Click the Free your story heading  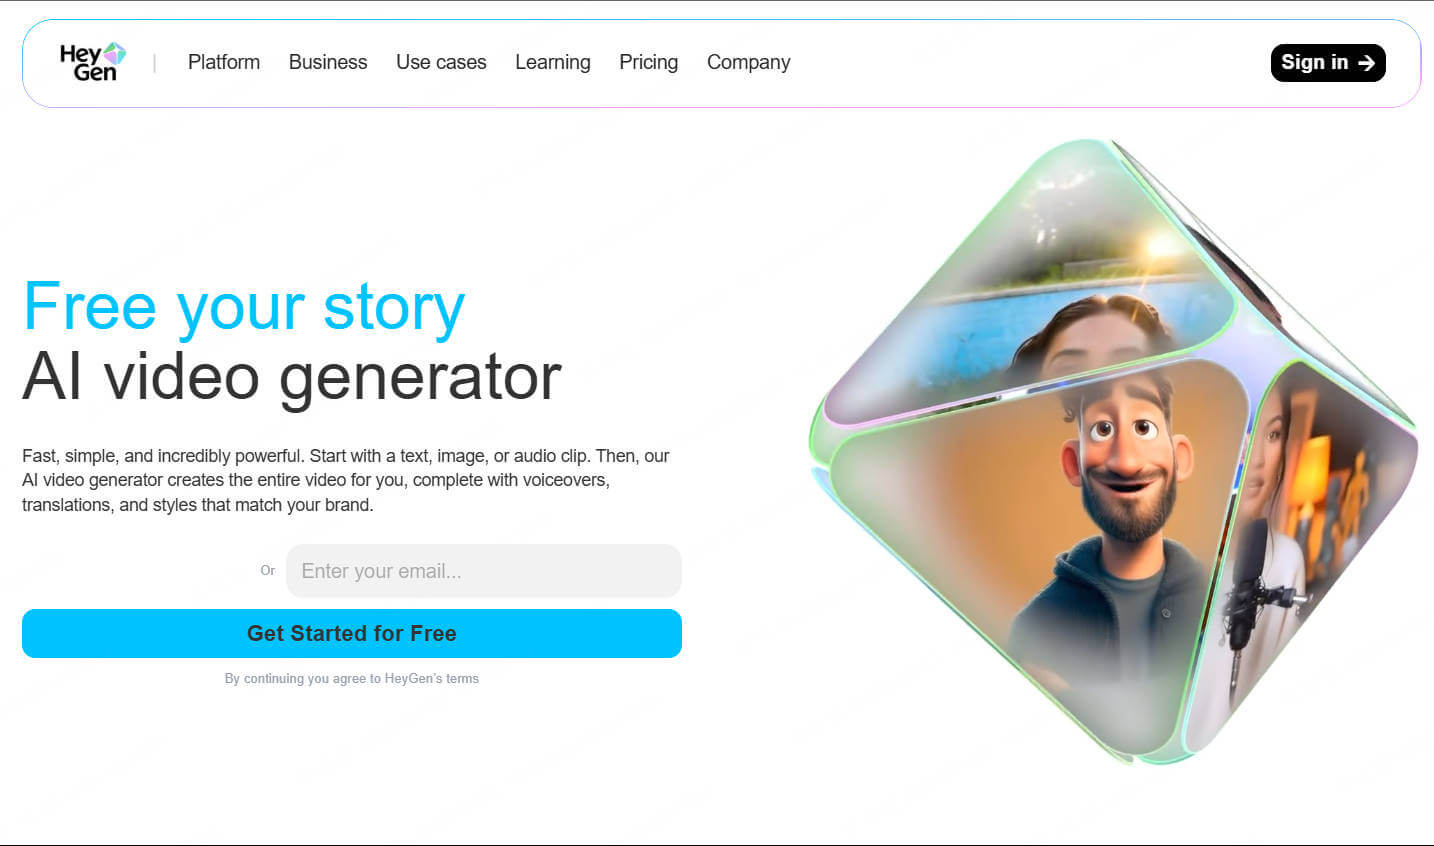click(244, 306)
